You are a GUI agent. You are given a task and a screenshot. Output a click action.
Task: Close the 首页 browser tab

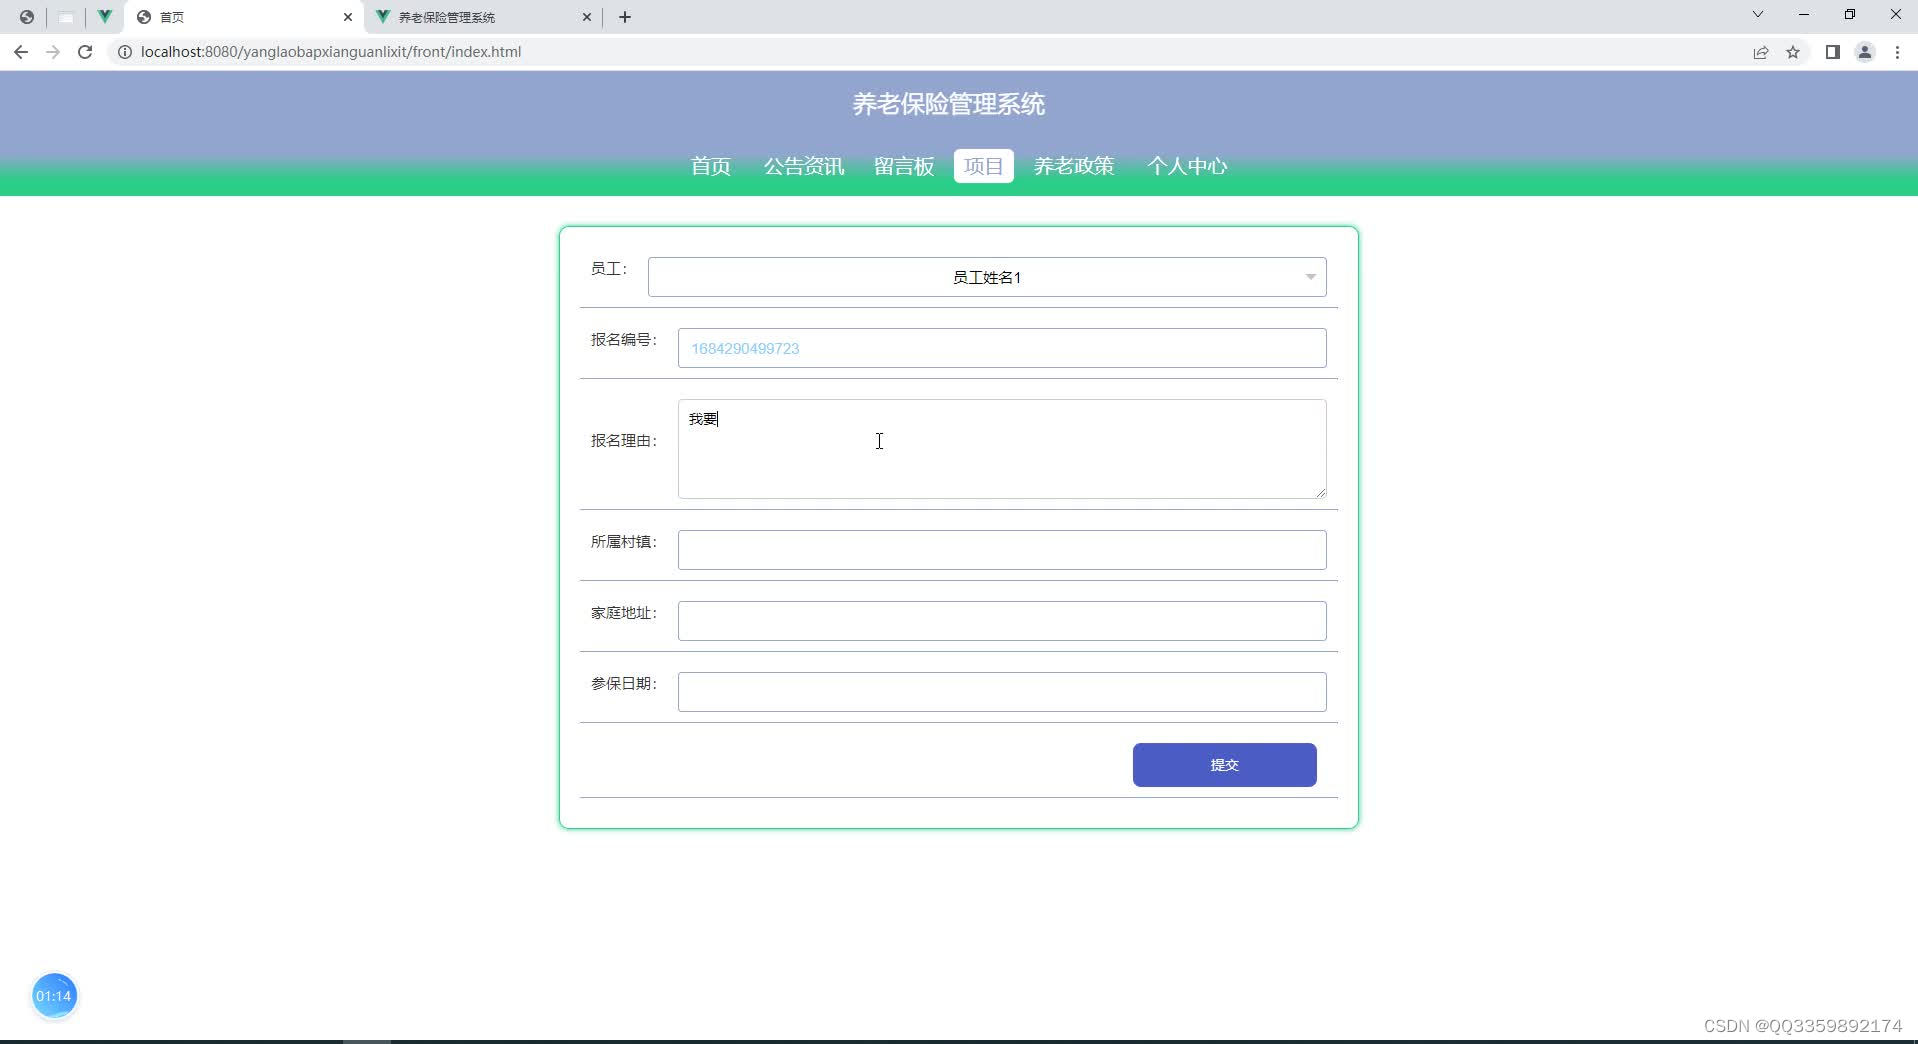348,17
